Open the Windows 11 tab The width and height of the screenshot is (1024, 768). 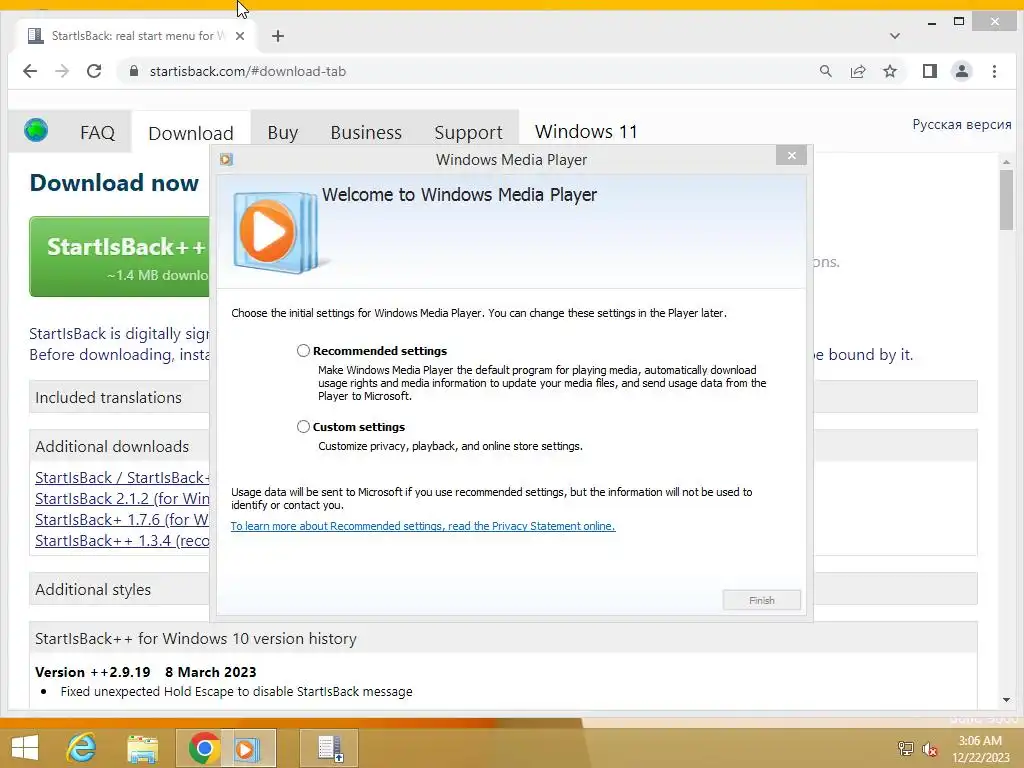586,132
